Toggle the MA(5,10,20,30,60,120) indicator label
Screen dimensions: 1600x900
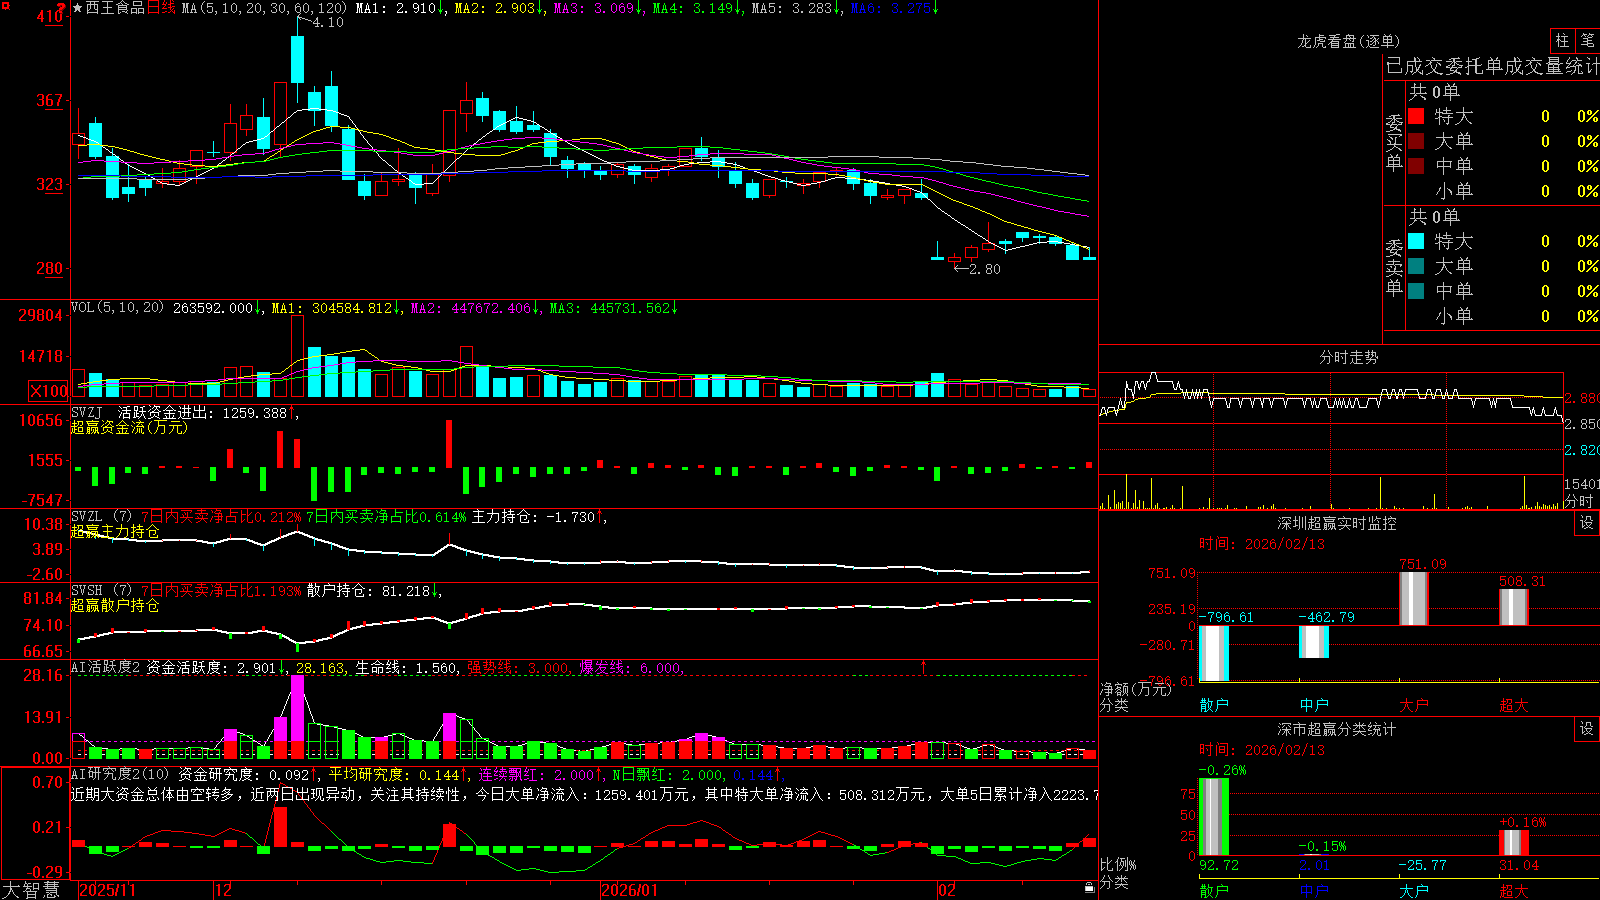(264, 8)
